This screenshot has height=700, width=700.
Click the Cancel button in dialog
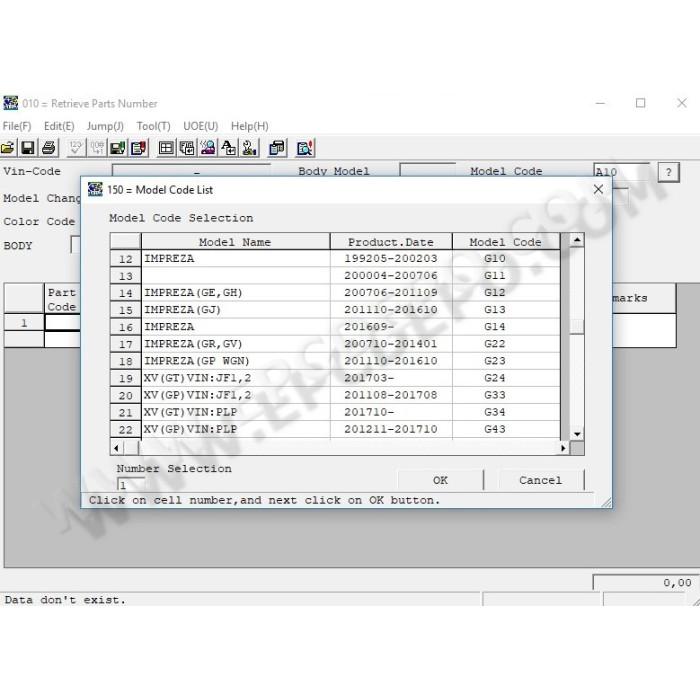pos(541,480)
